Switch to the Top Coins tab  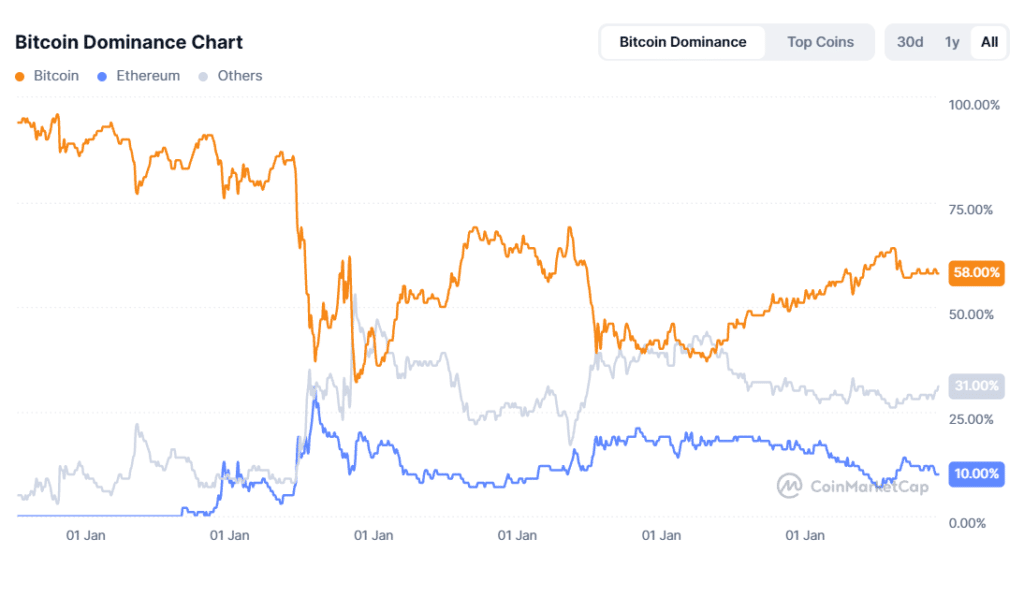point(820,42)
